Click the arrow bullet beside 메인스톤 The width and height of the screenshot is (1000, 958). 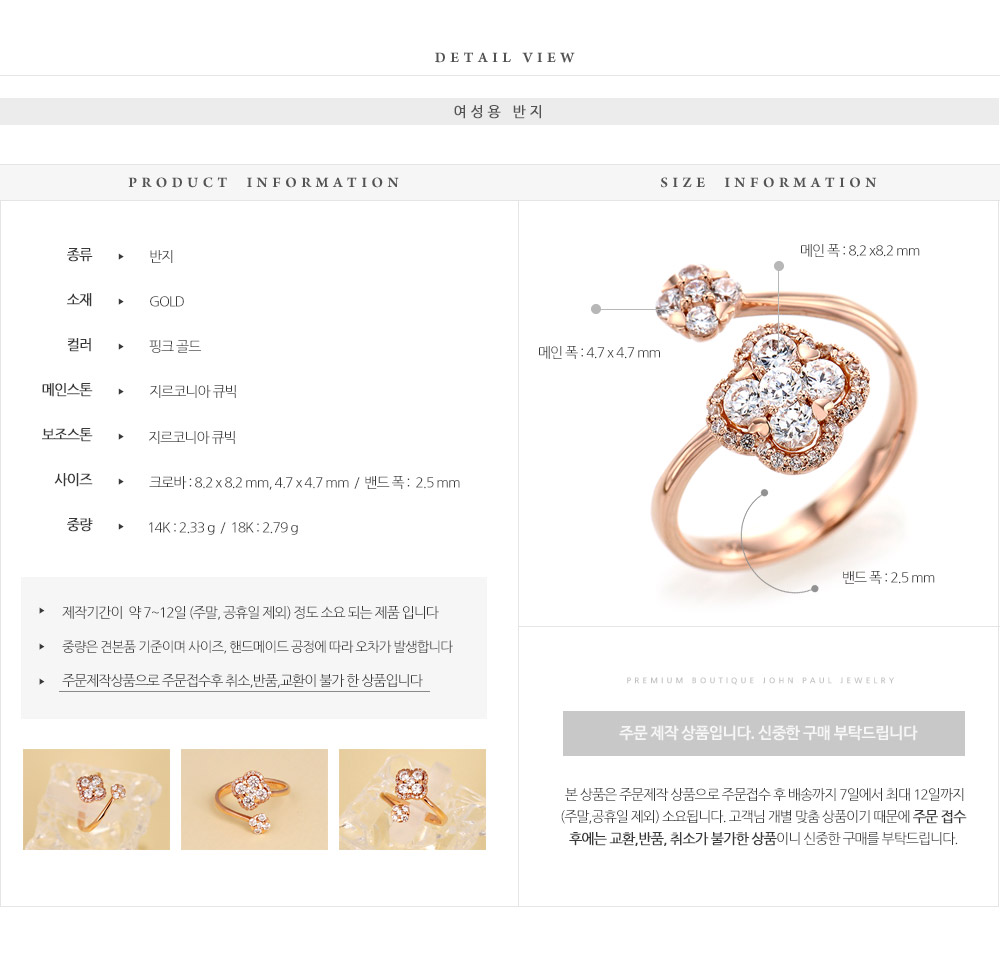point(121,392)
